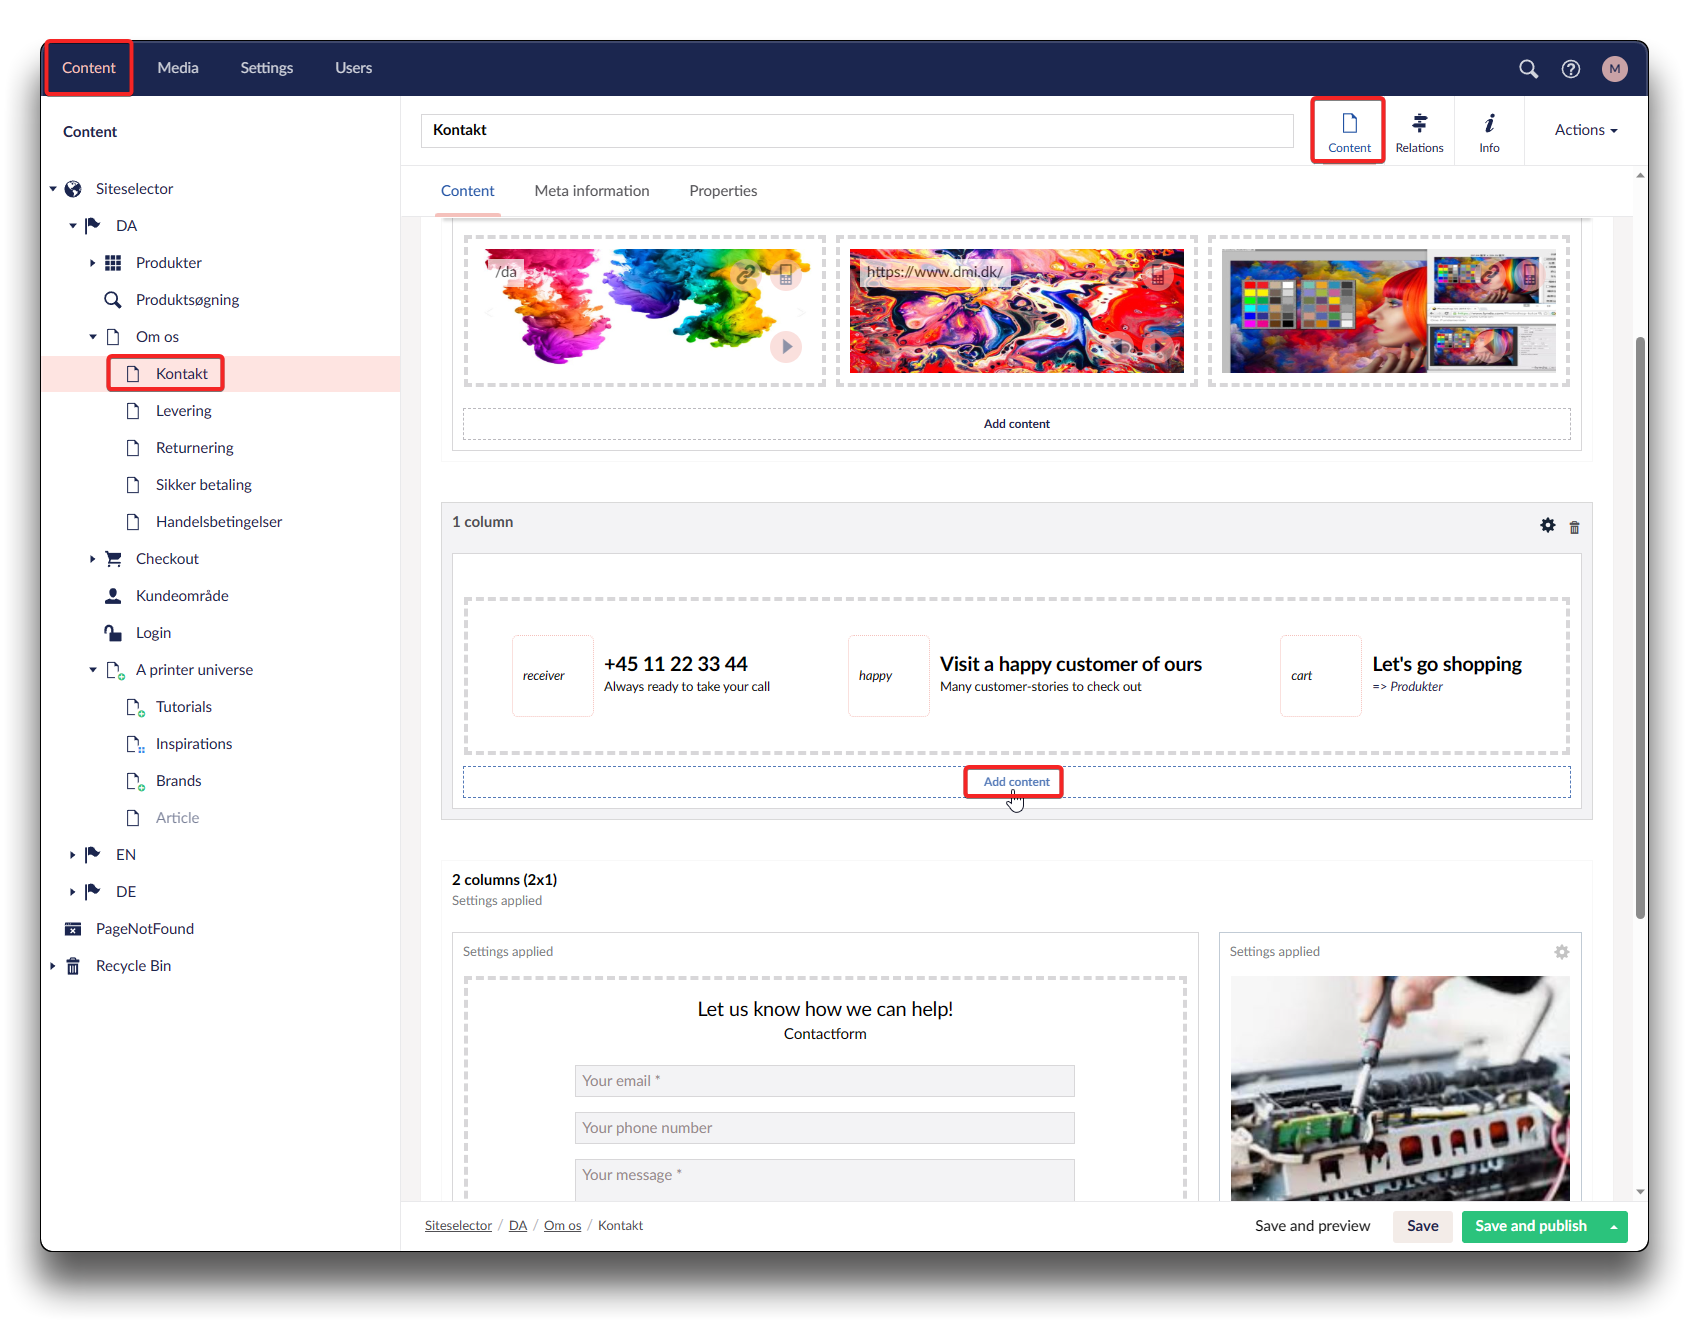
Task: Open the Relations app icon
Action: coord(1419,131)
